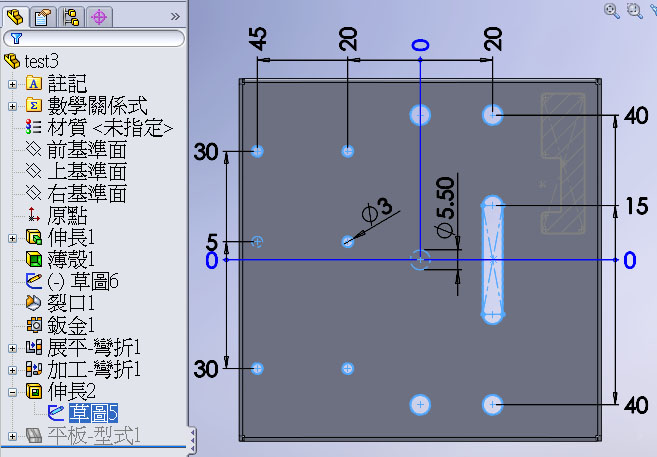Select the 伸長1 extrude feature icon

click(x=34, y=237)
